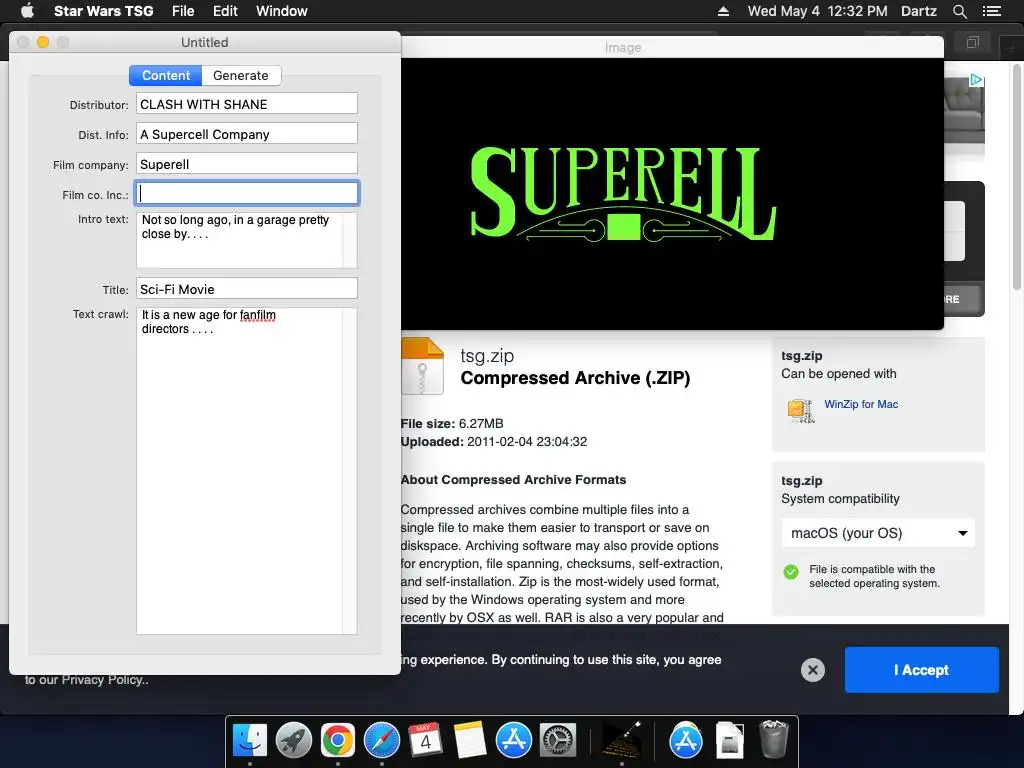Open the disk image document in dock
The image size is (1024, 768).
(x=729, y=740)
